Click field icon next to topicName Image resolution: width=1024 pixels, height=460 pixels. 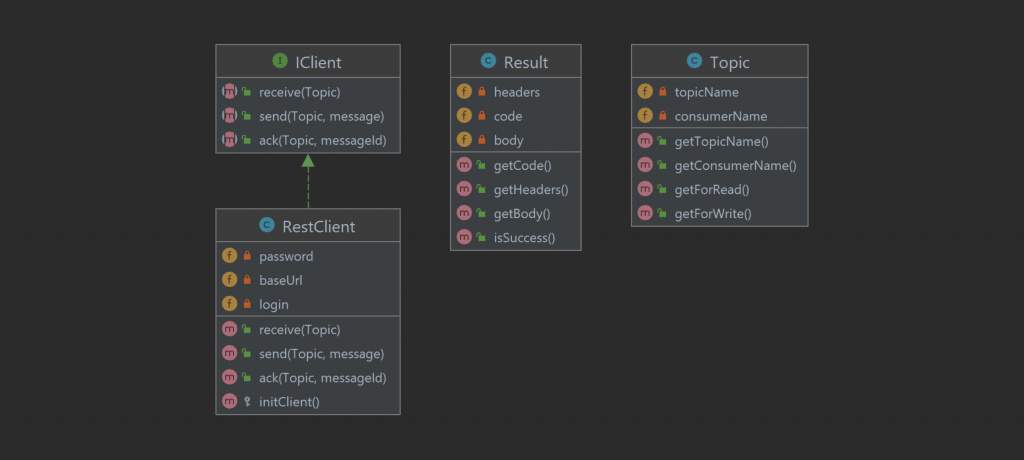[645, 92]
